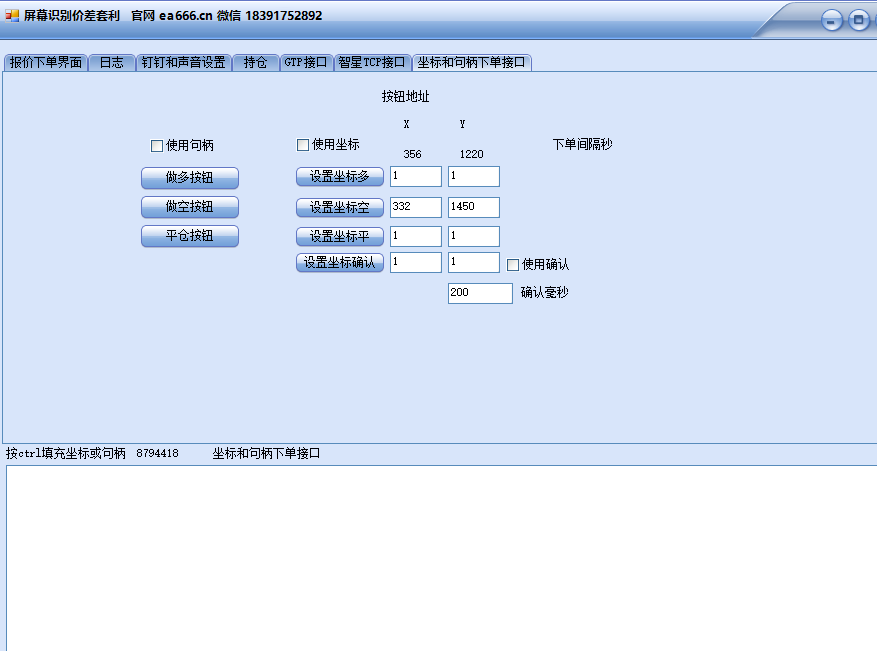Minimize the window using title bar button
877x651 pixels.
(x=832, y=20)
